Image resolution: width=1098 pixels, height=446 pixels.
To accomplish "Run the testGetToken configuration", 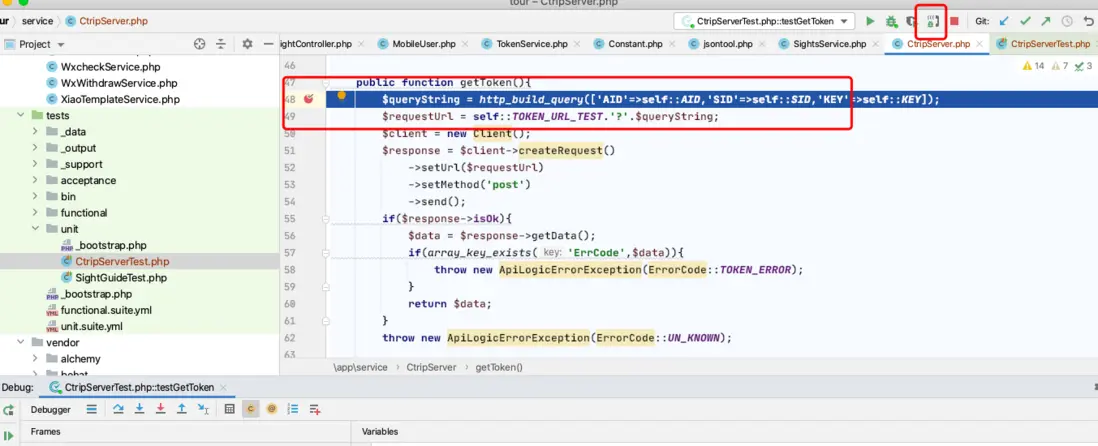I will [870, 21].
